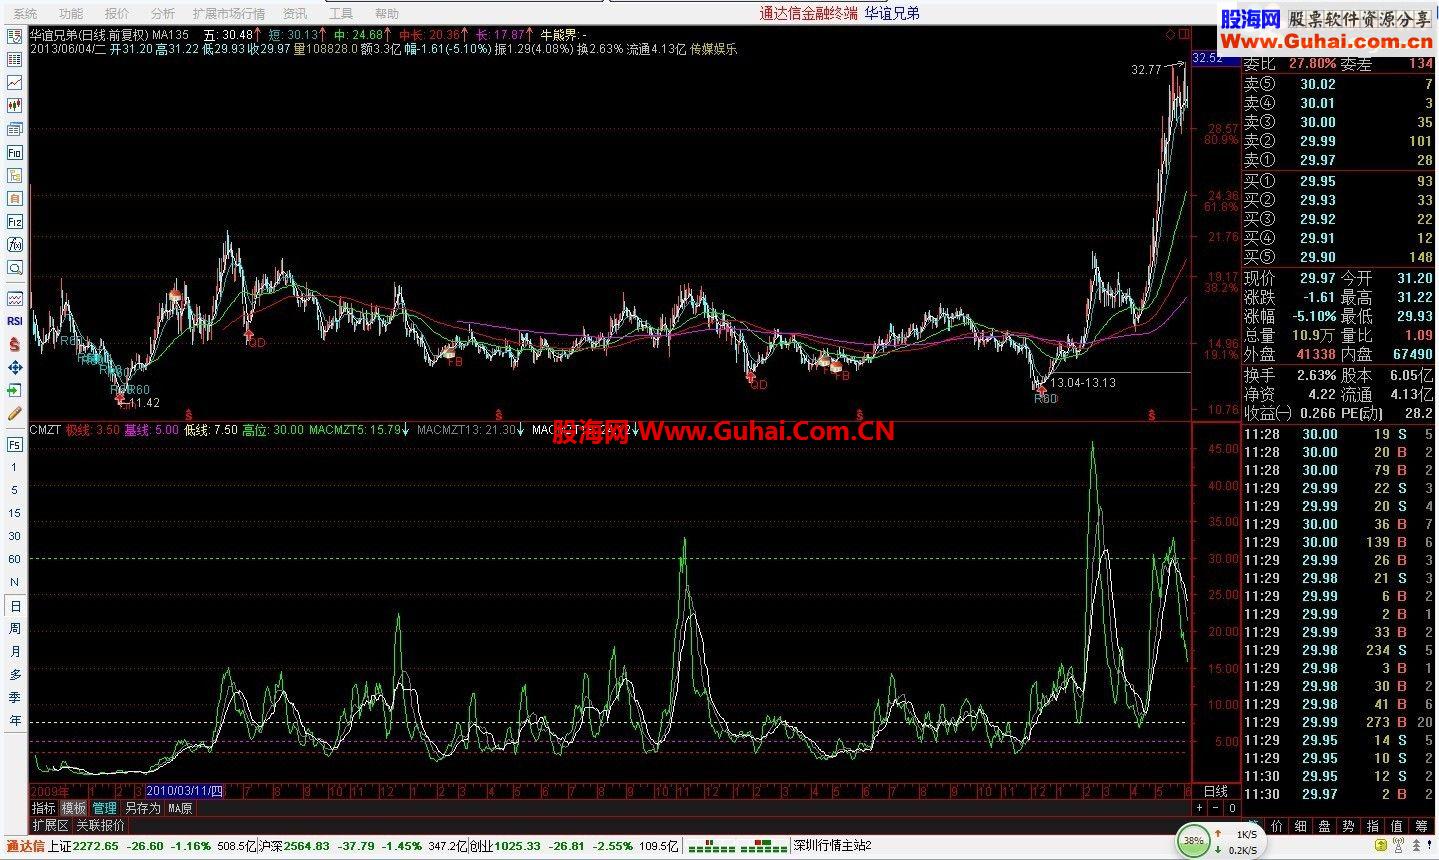Screen dimensions: 1439x860
Task: Click the 2010/03/11/四 date marker on the time axis
Action: click(185, 791)
